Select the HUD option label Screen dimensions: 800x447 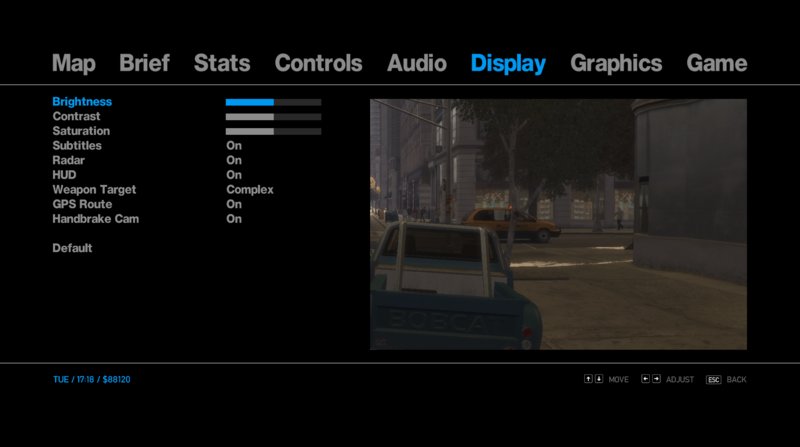coord(64,175)
